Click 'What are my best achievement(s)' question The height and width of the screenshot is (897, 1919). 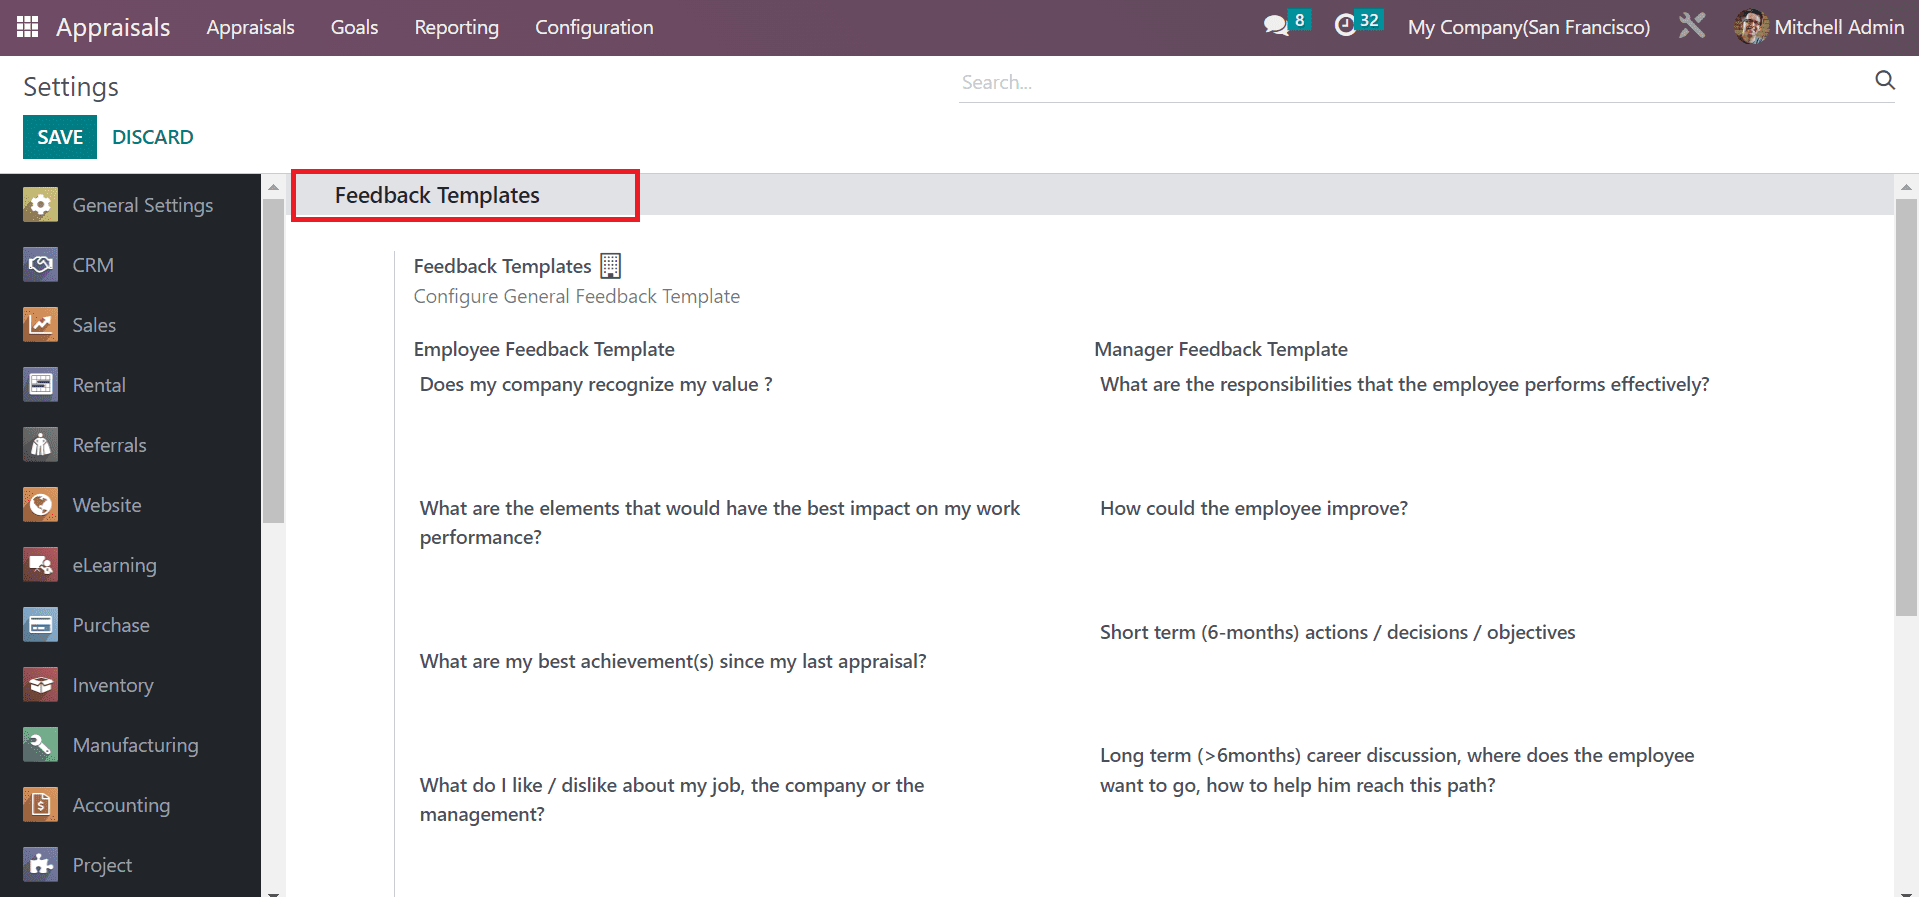click(x=673, y=661)
